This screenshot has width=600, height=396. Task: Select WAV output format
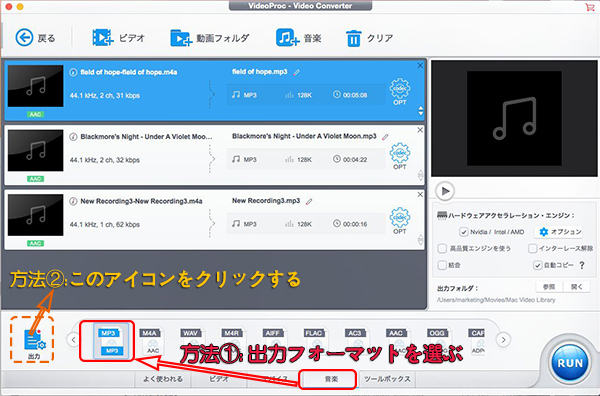tap(192, 341)
